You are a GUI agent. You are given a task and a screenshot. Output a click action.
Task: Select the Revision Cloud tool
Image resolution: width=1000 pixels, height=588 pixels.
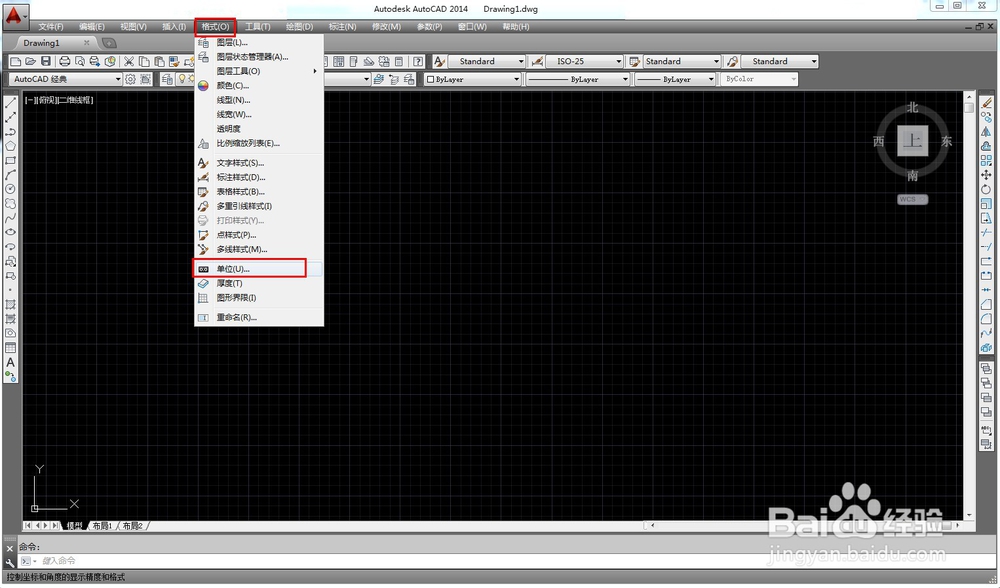coord(11,203)
